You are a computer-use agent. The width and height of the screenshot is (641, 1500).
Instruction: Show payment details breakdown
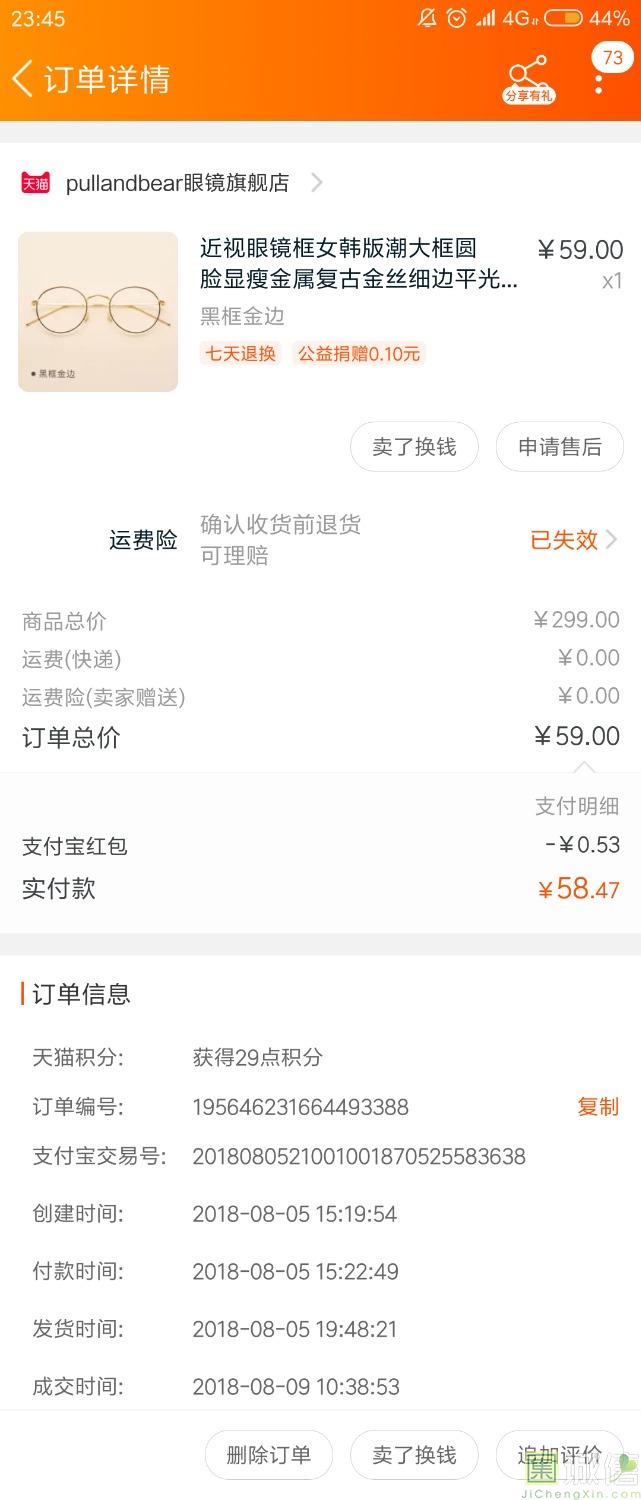577,806
